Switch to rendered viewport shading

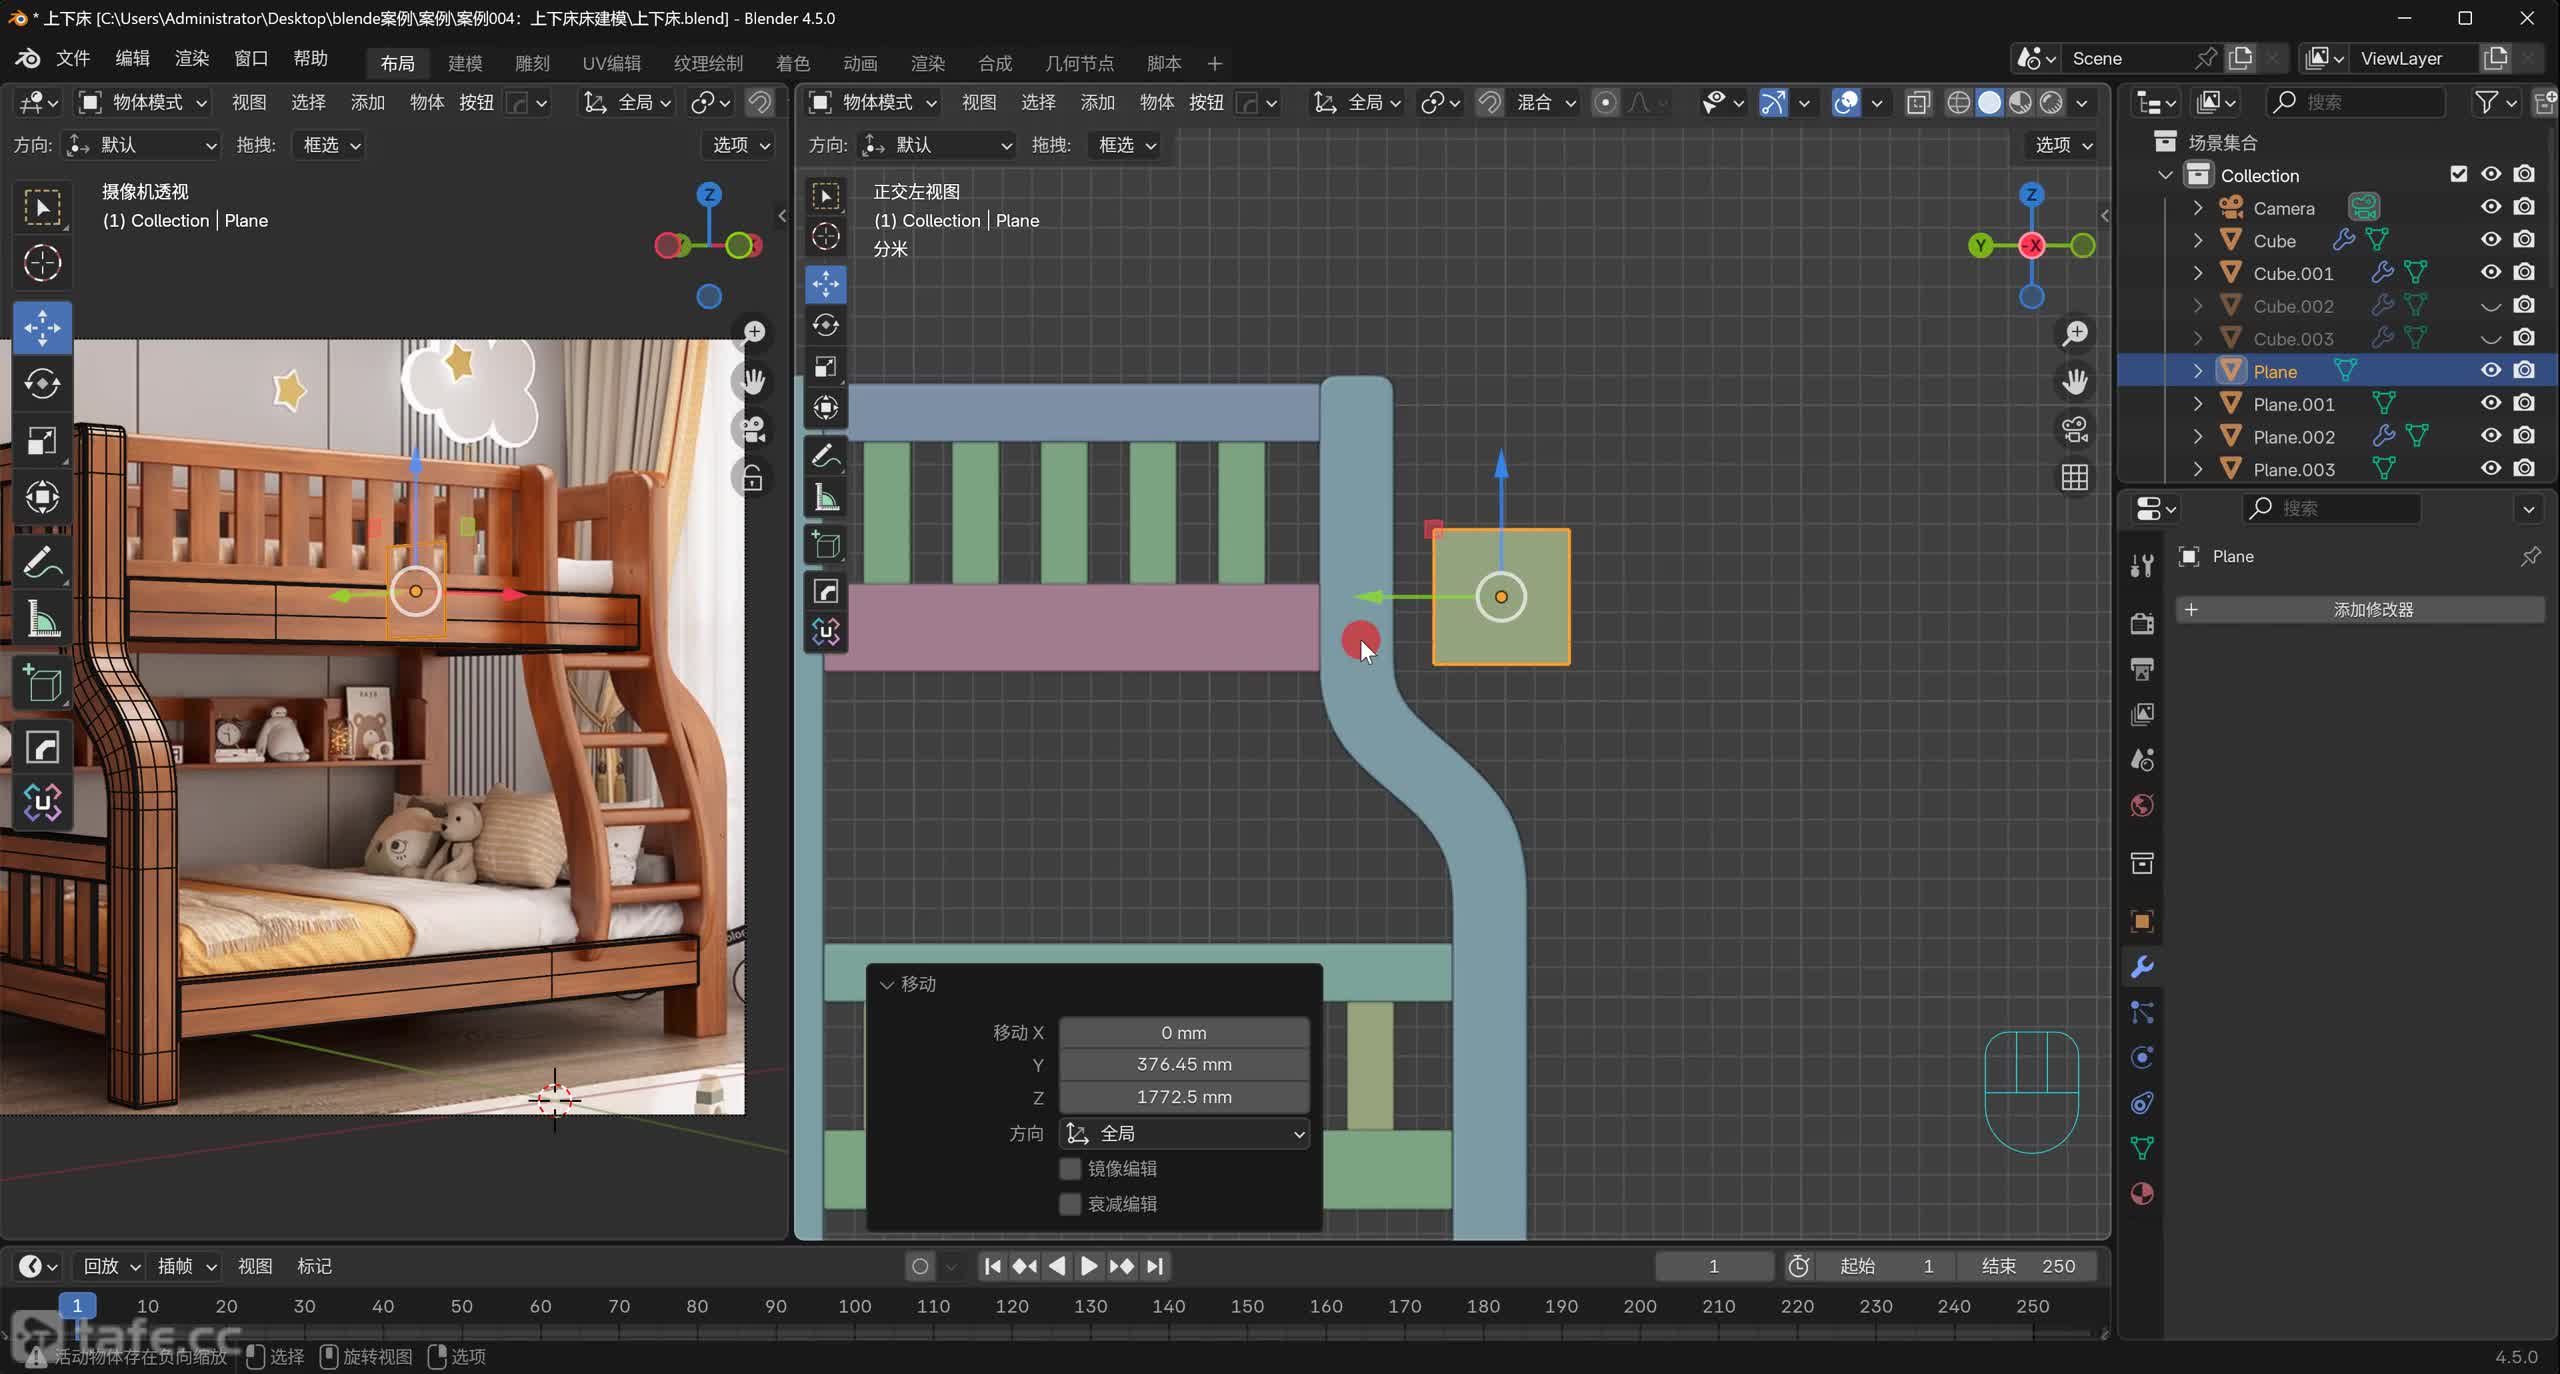[2051, 102]
